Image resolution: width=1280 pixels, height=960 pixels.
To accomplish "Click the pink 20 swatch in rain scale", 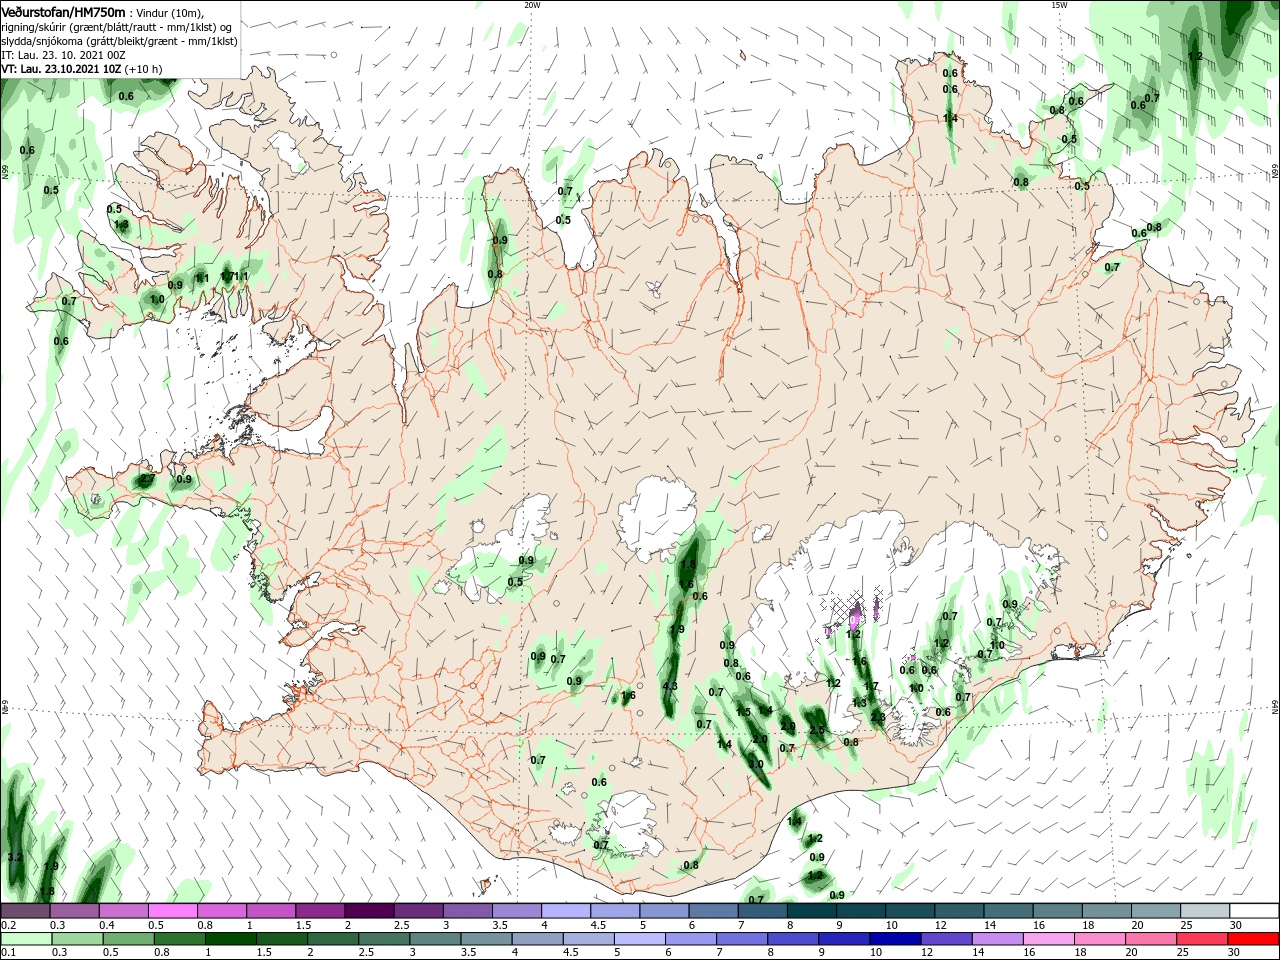I will [1151, 939].
